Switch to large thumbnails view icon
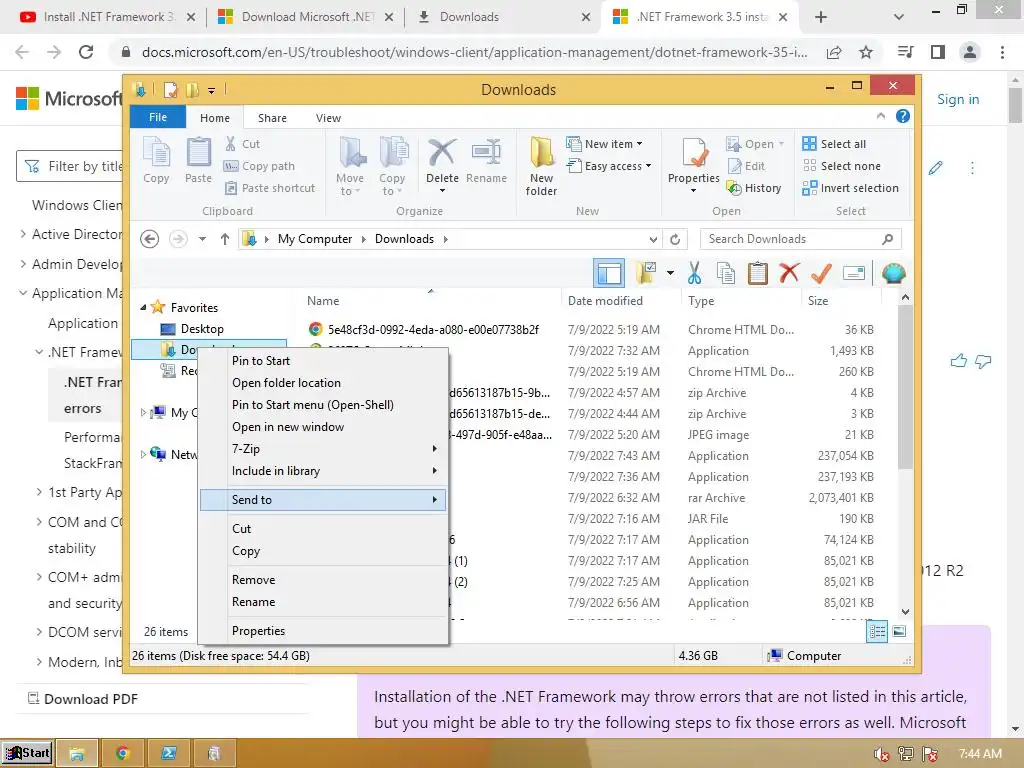This screenshot has width=1024, height=768. pos(899,631)
